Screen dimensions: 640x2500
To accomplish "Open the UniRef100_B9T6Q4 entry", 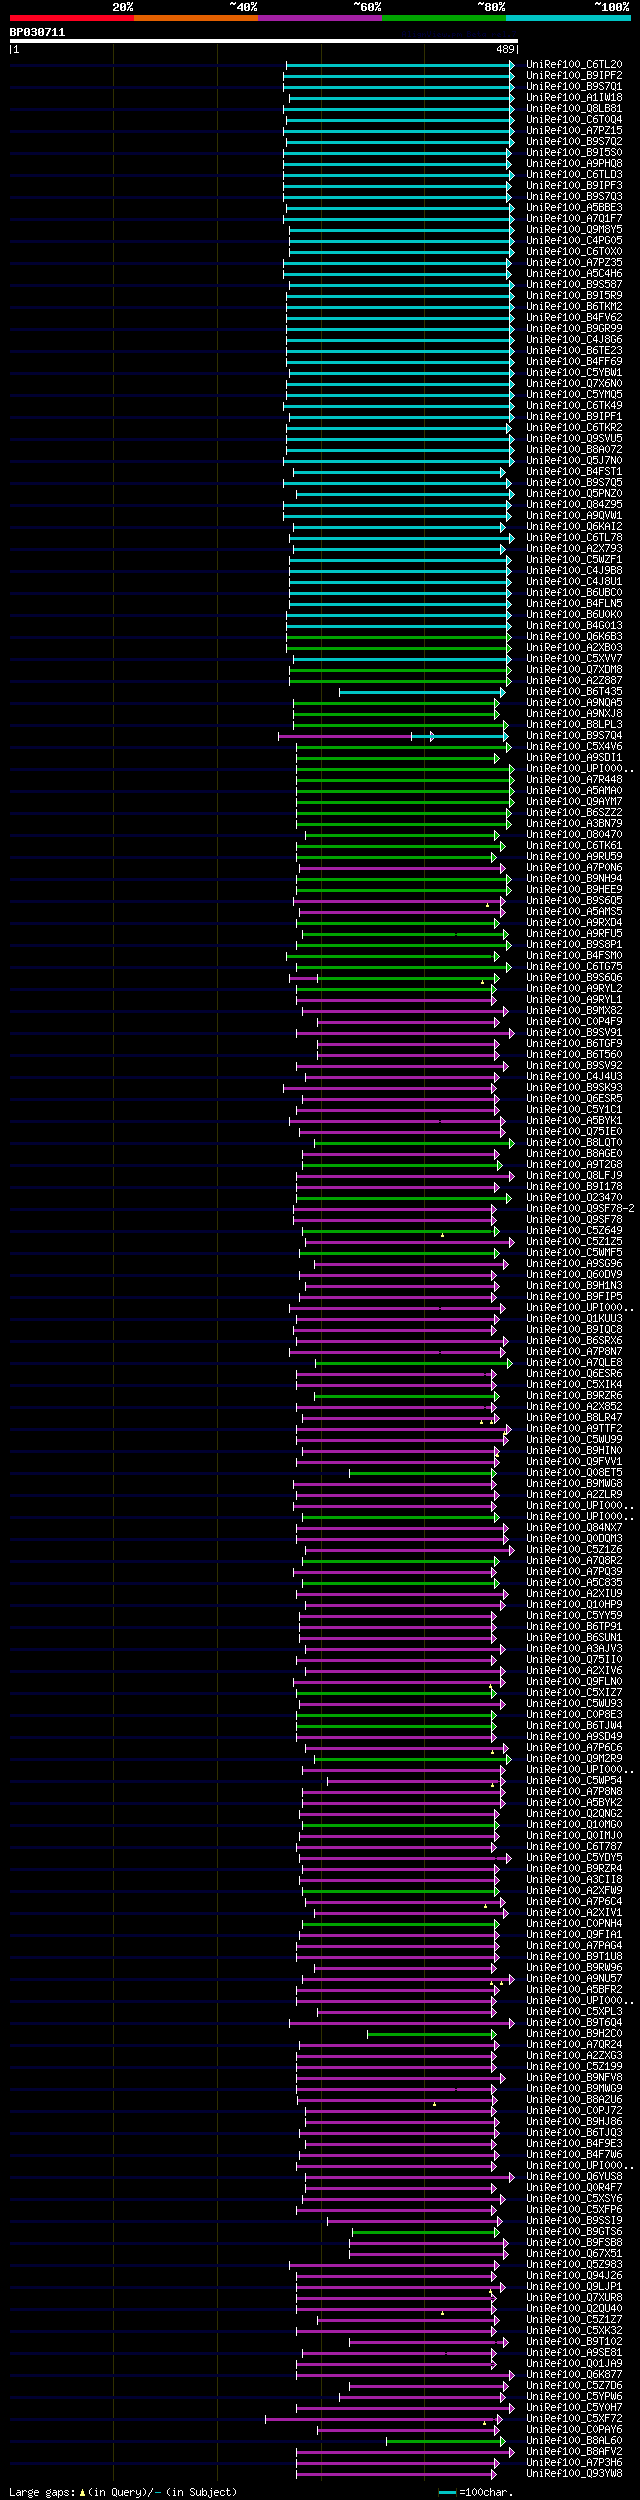I will point(574,2023).
